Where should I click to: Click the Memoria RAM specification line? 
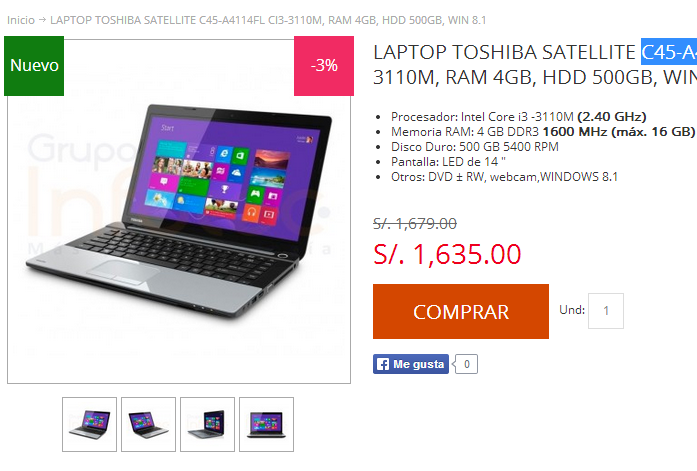(543, 132)
